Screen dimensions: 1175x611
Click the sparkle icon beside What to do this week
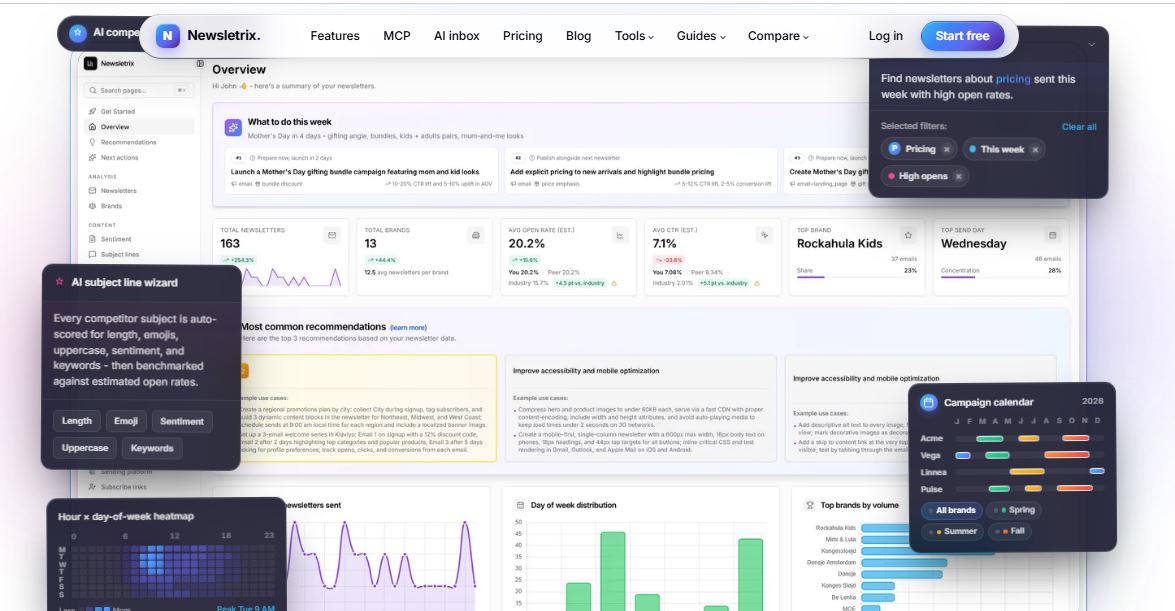[x=233, y=127]
